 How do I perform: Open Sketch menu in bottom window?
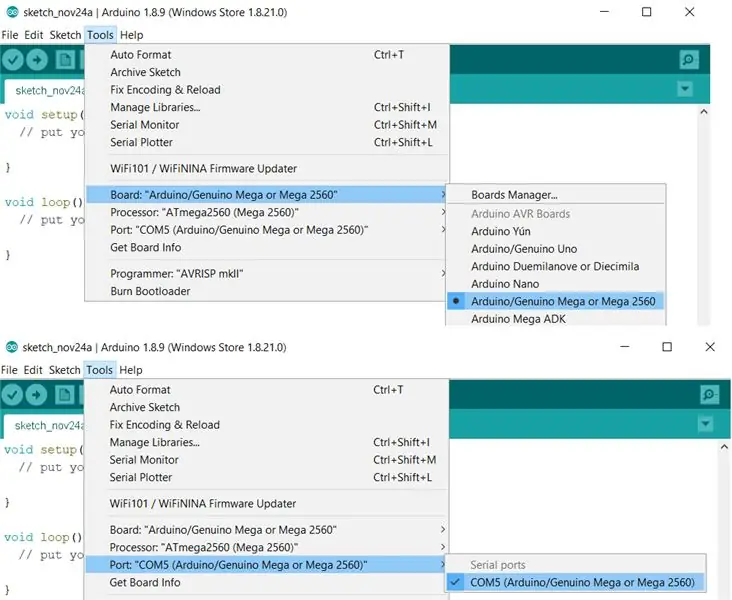click(x=65, y=370)
